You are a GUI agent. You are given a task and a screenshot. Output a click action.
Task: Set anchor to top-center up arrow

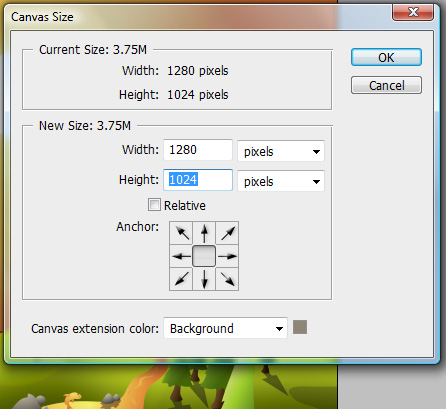(204, 233)
